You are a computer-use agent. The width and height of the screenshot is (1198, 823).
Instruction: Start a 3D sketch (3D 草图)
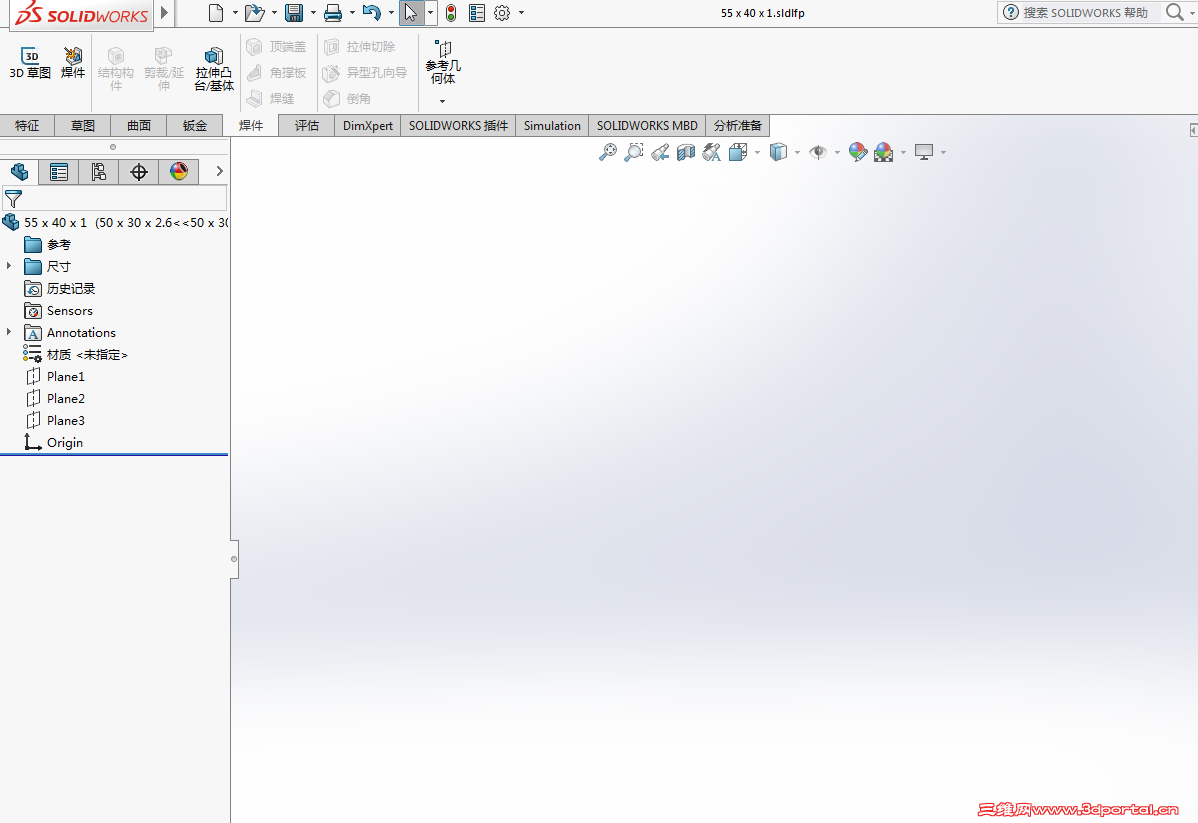click(30, 63)
